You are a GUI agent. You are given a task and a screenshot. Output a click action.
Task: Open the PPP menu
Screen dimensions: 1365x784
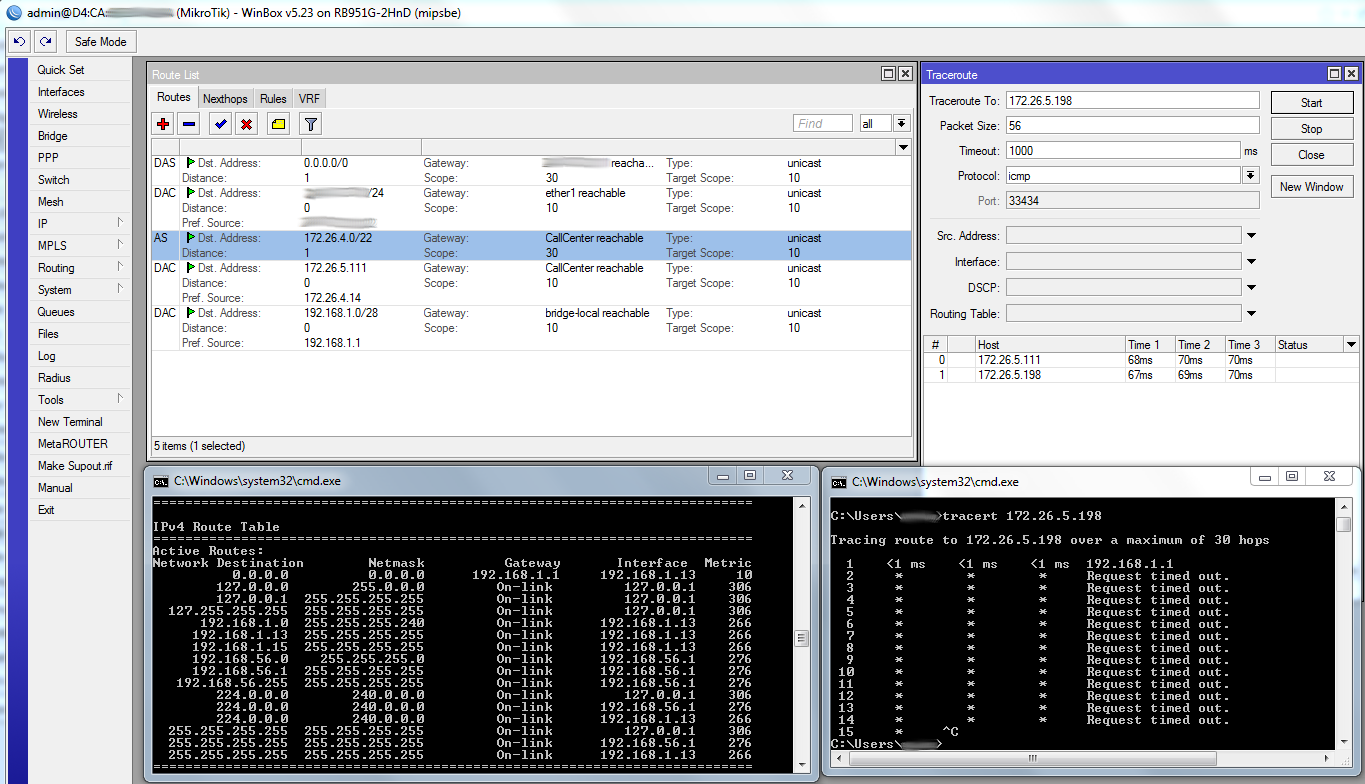82,158
